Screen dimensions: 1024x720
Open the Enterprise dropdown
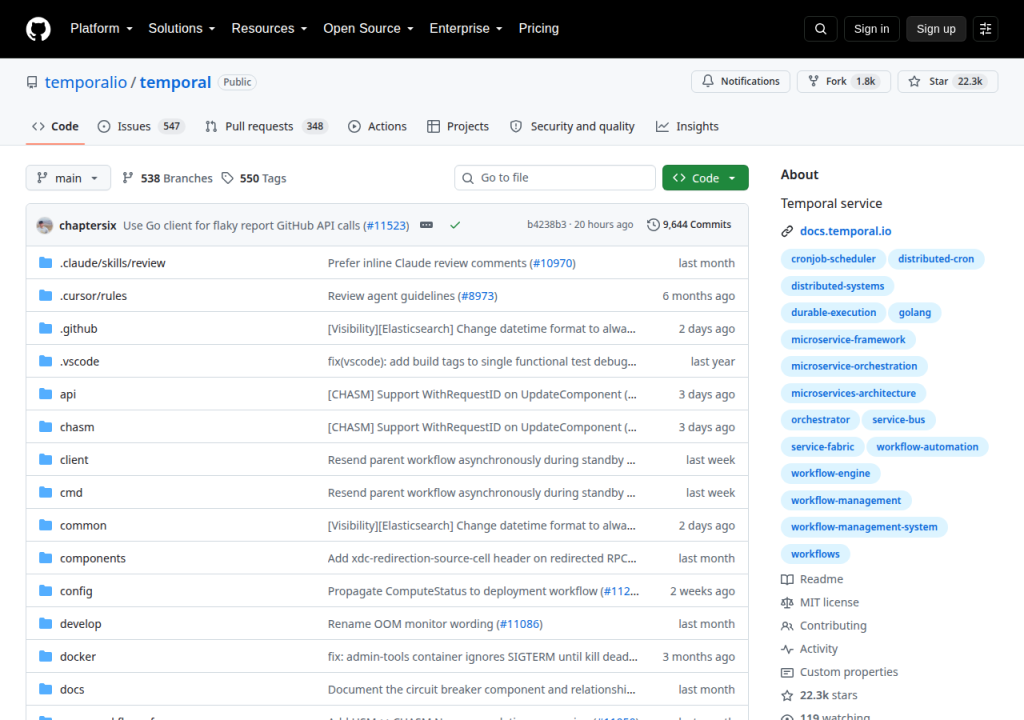[x=466, y=29]
